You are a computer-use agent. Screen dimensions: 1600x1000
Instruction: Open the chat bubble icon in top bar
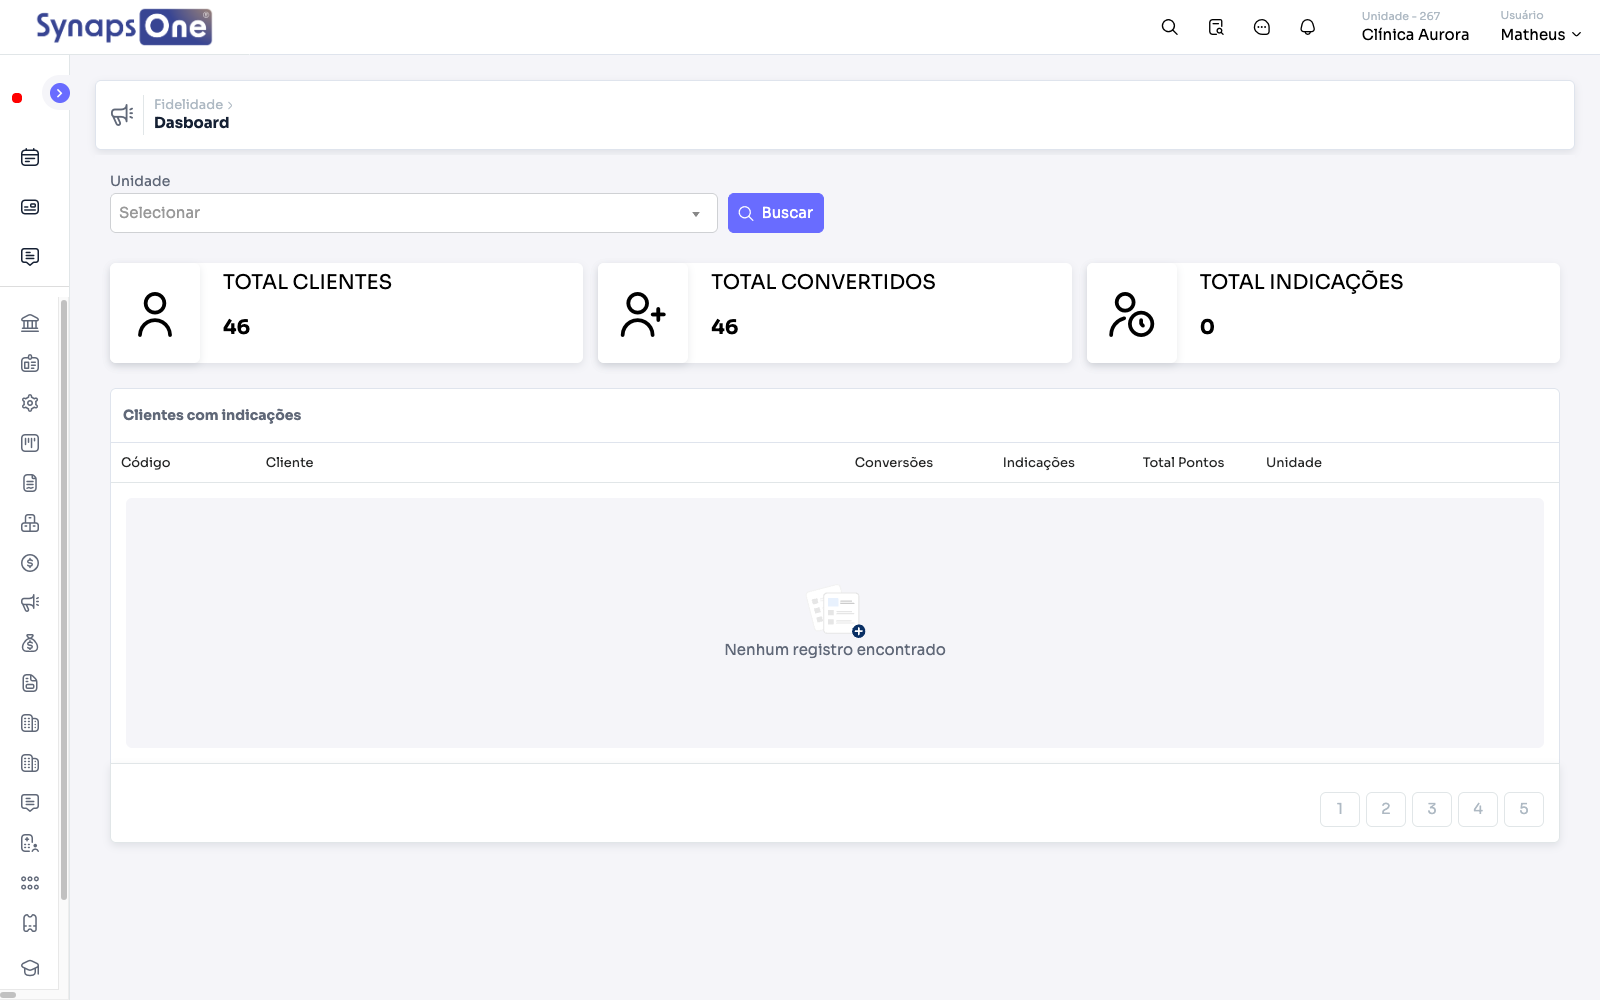point(1262,27)
